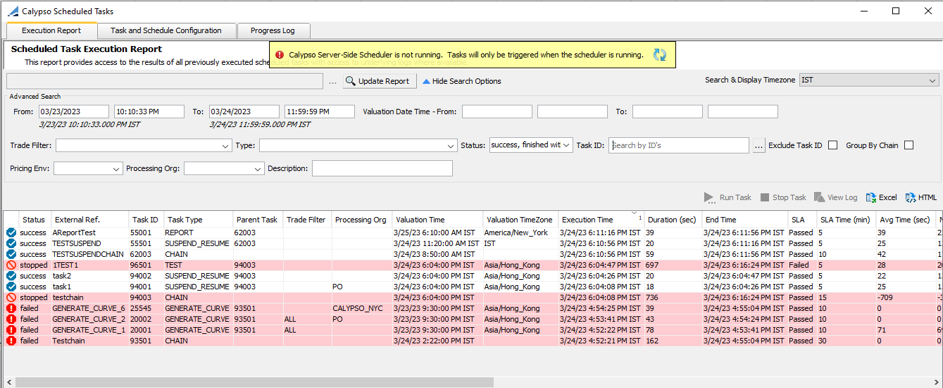Switch to Task and Schedule Configuration tab
Image resolution: width=943 pixels, height=388 pixels.
click(x=166, y=31)
